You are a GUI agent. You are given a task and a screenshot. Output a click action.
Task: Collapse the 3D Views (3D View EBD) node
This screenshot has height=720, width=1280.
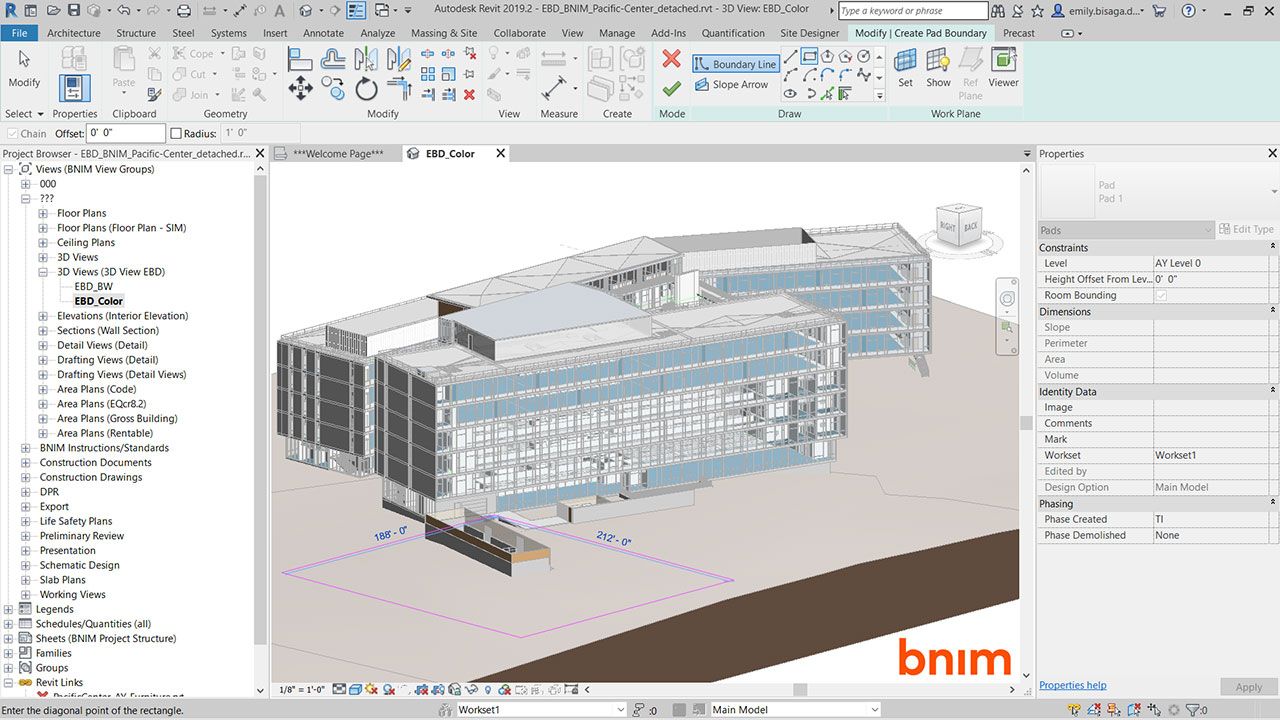[43, 272]
